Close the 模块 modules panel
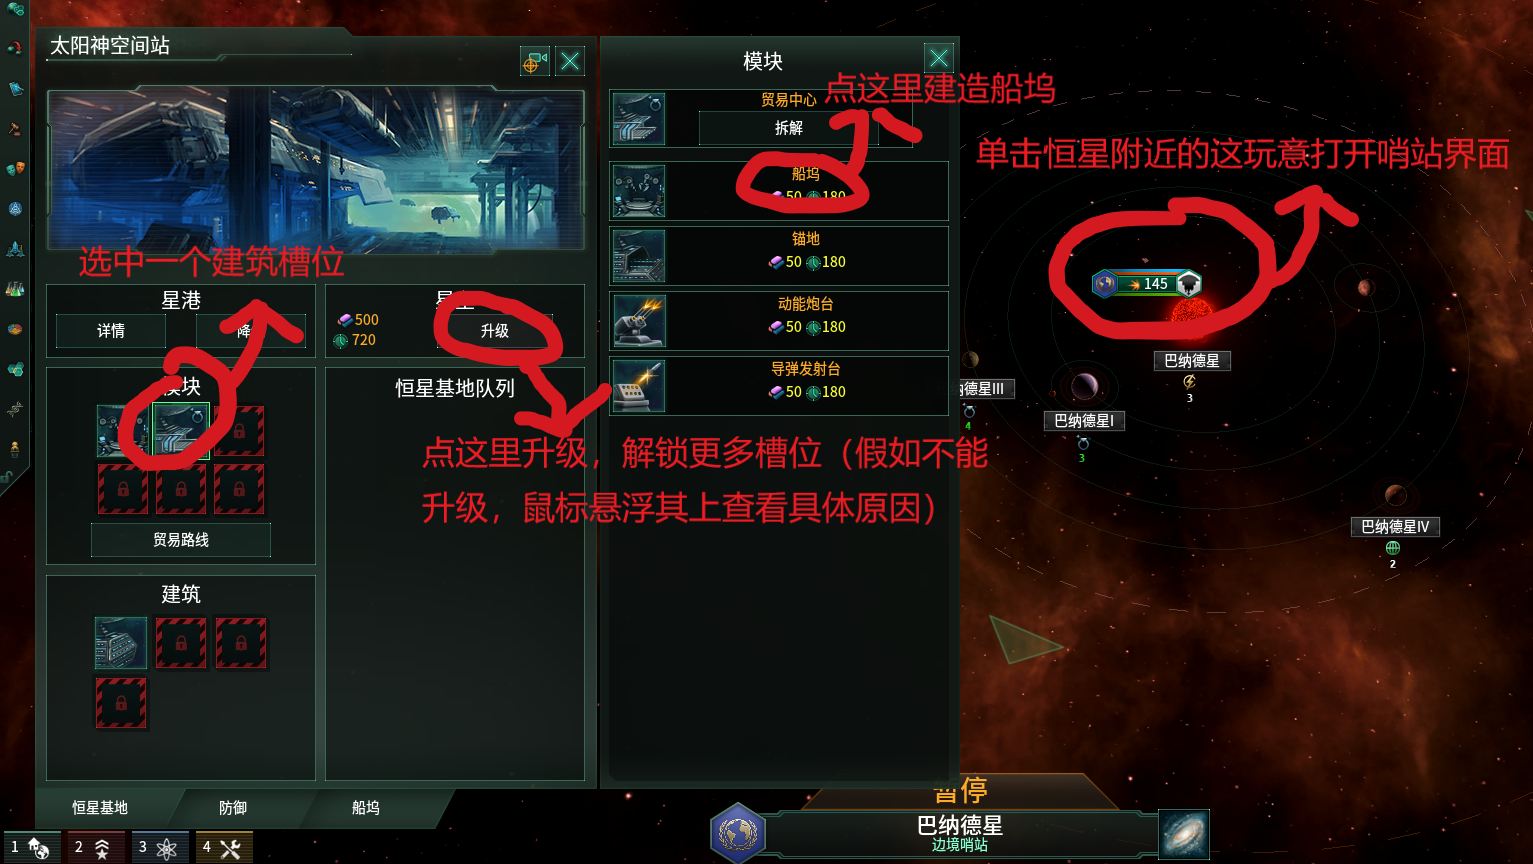 pos(938,58)
